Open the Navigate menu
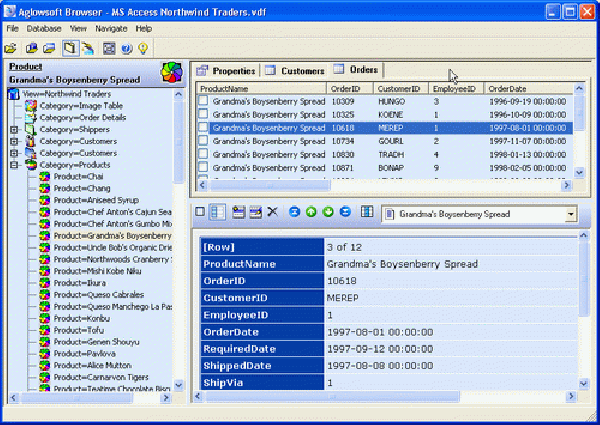 tap(110, 29)
